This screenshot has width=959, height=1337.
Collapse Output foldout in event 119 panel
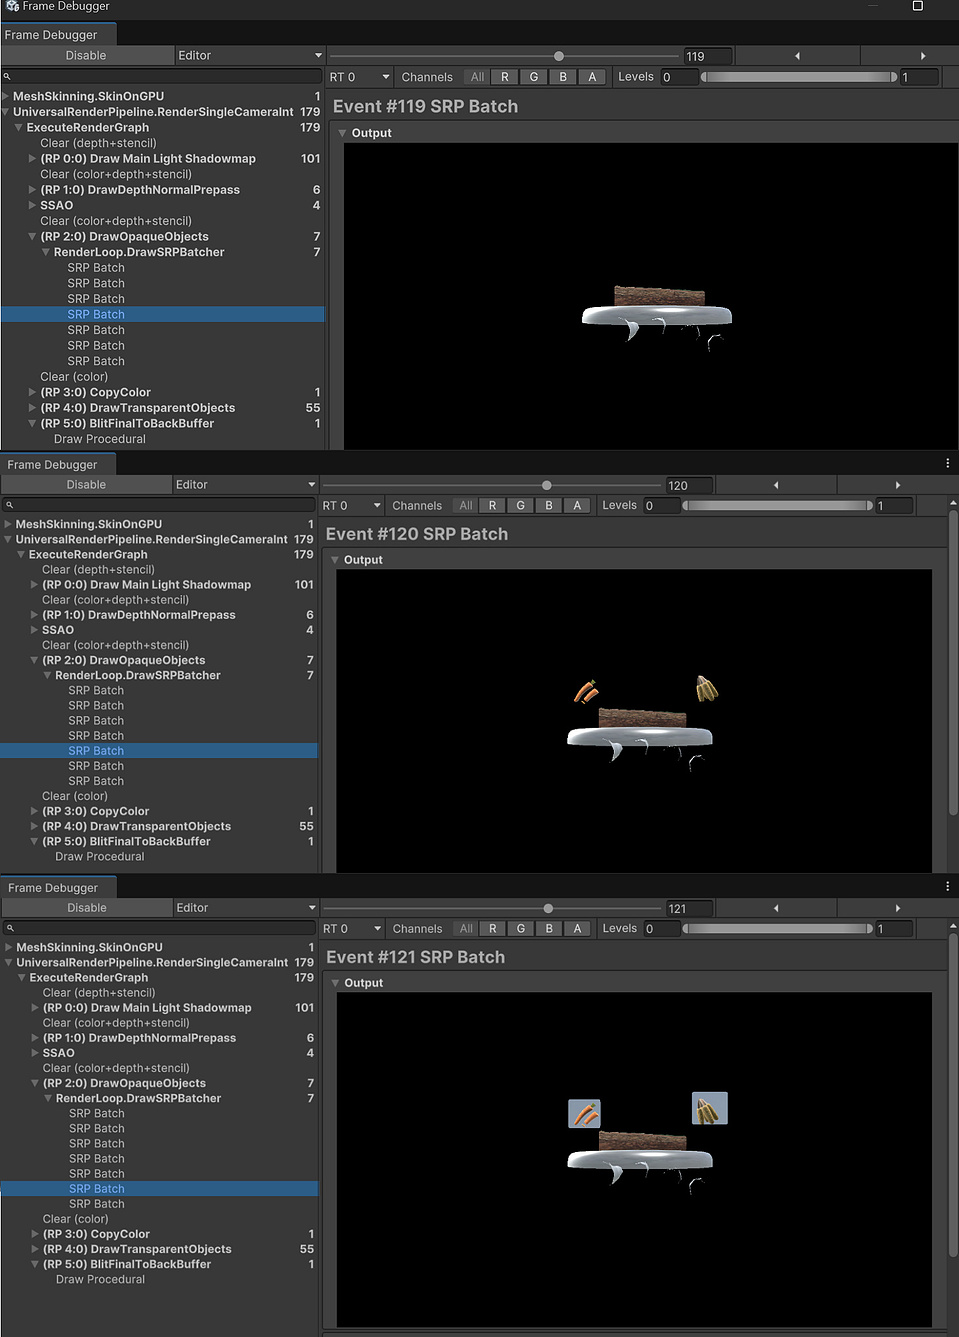coord(342,133)
